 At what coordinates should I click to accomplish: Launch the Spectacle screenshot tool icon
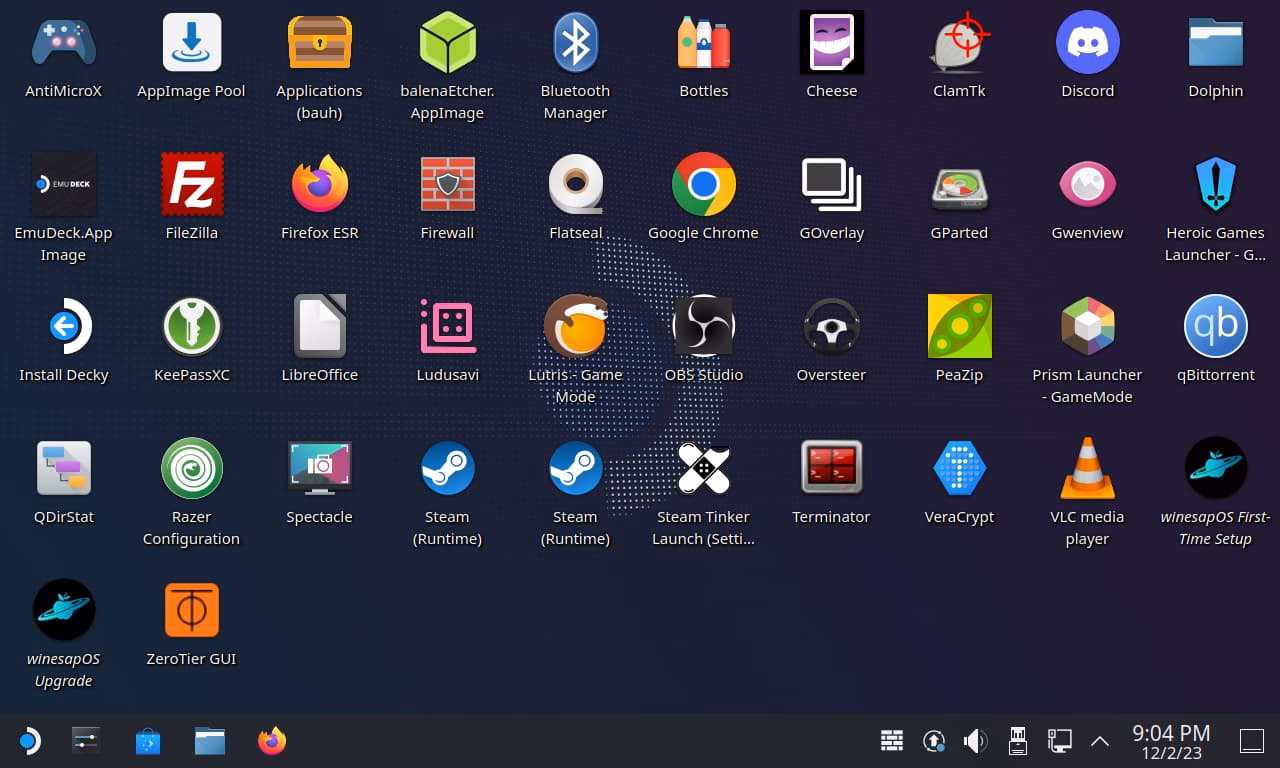click(x=319, y=468)
